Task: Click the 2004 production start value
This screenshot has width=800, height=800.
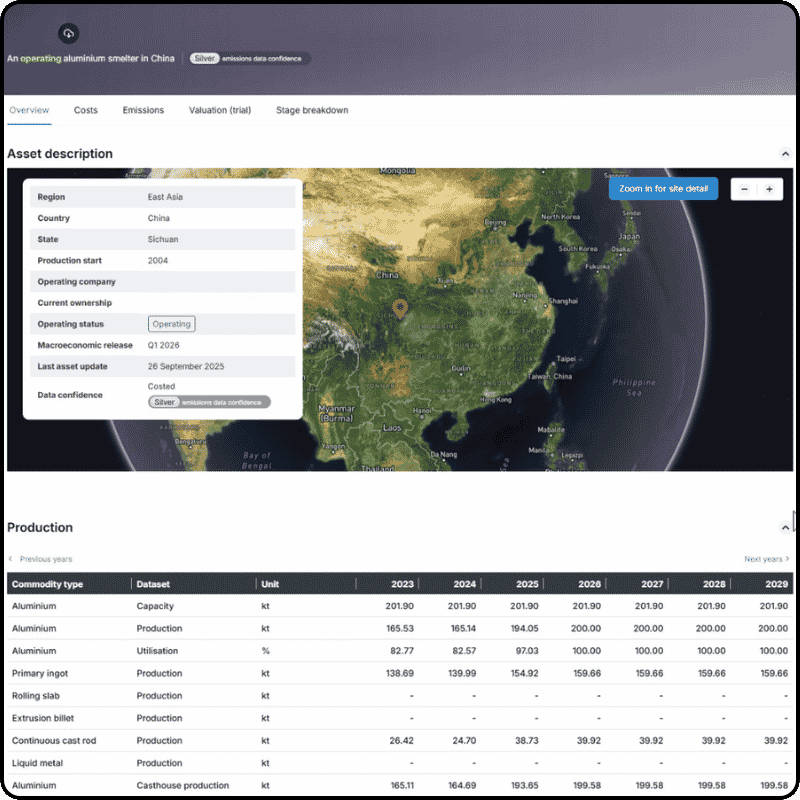Action: point(158,261)
